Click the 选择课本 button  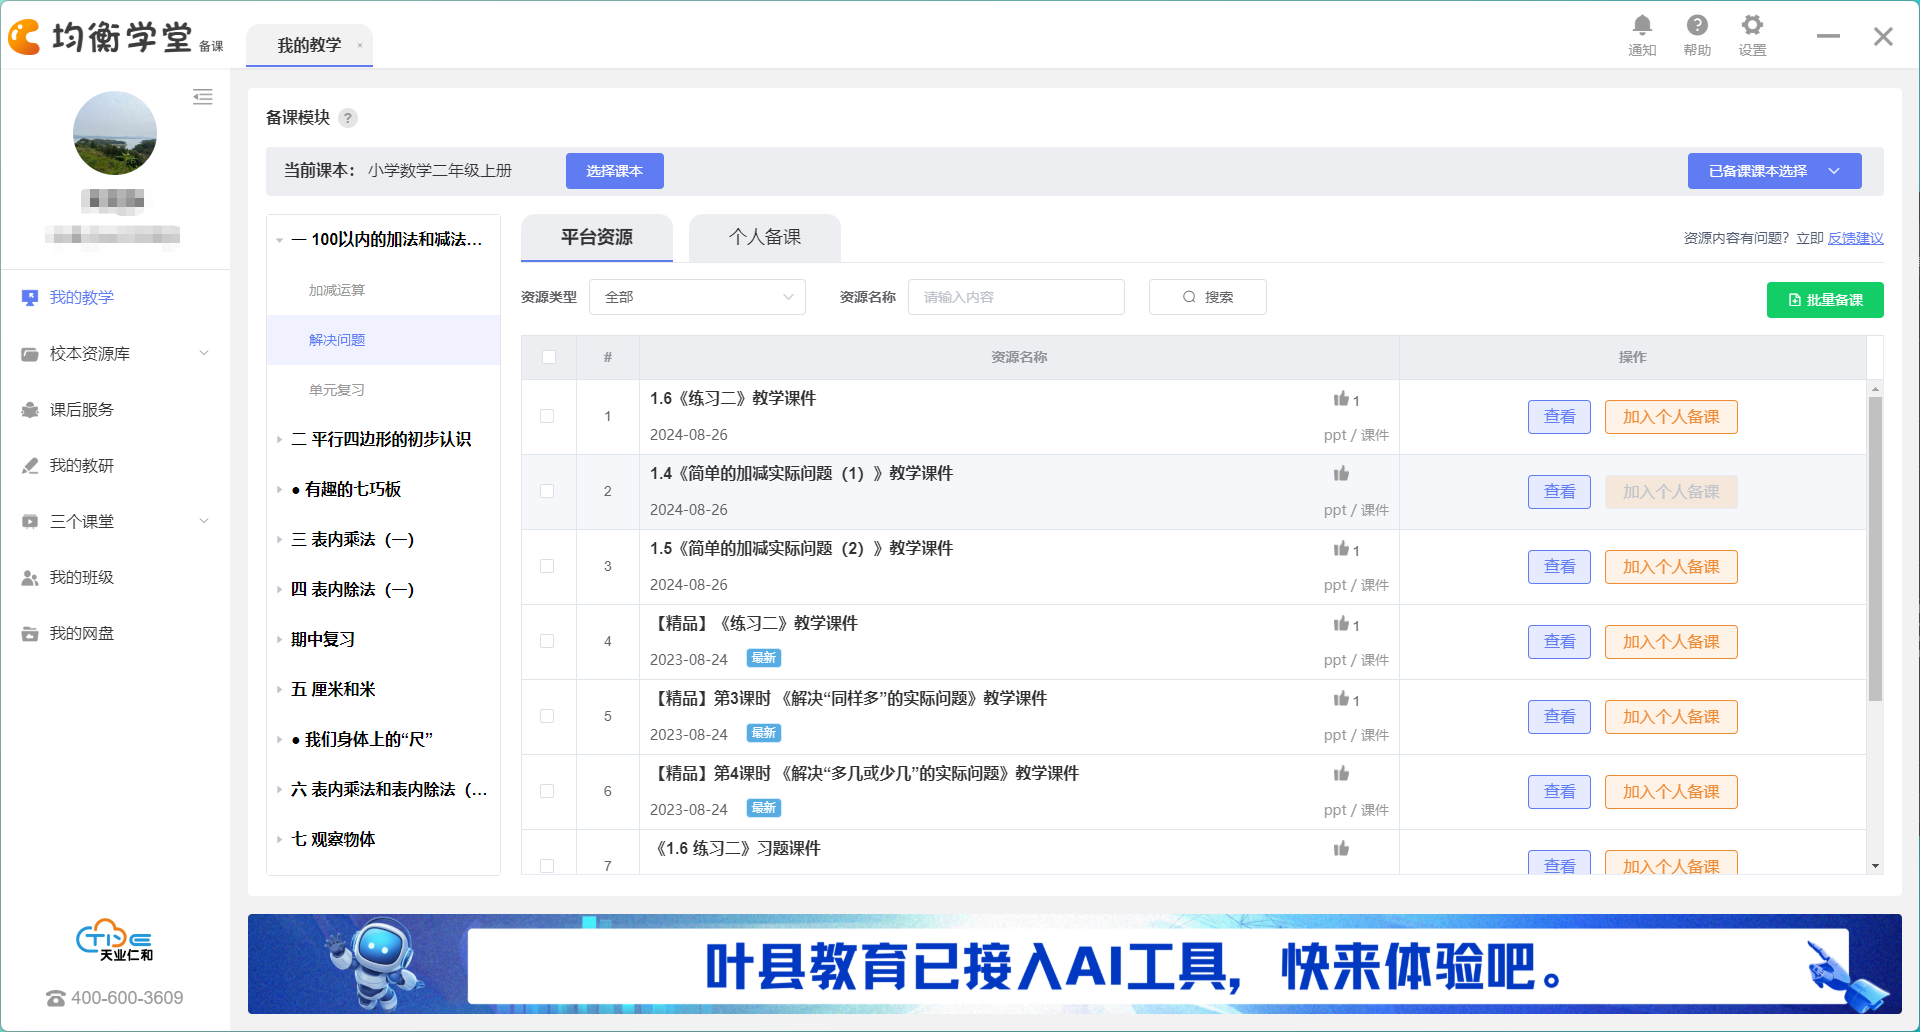[x=614, y=171]
